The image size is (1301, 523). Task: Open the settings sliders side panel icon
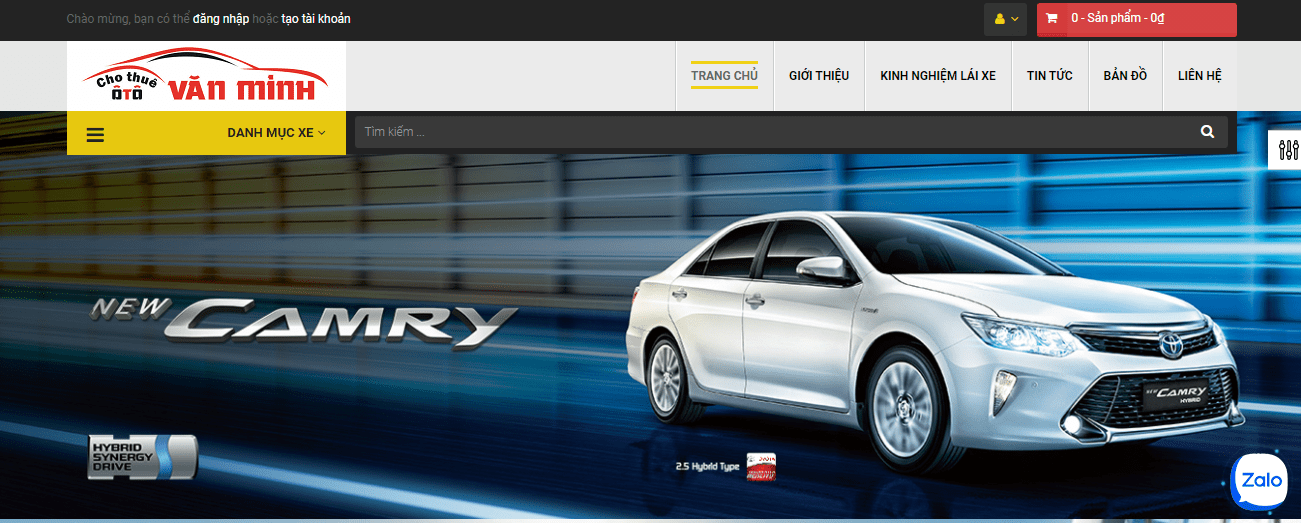click(x=1285, y=150)
